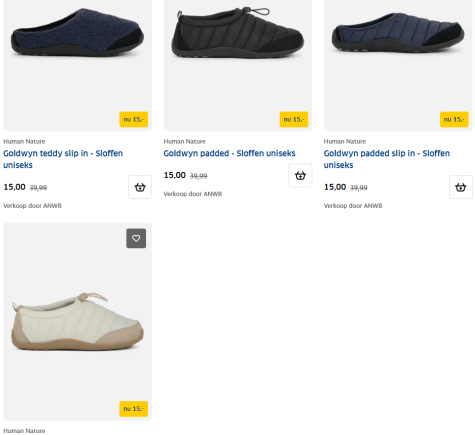This screenshot has height=435, width=475.
Task: View the black padded slipper image
Action: pyautogui.click(x=238, y=32)
